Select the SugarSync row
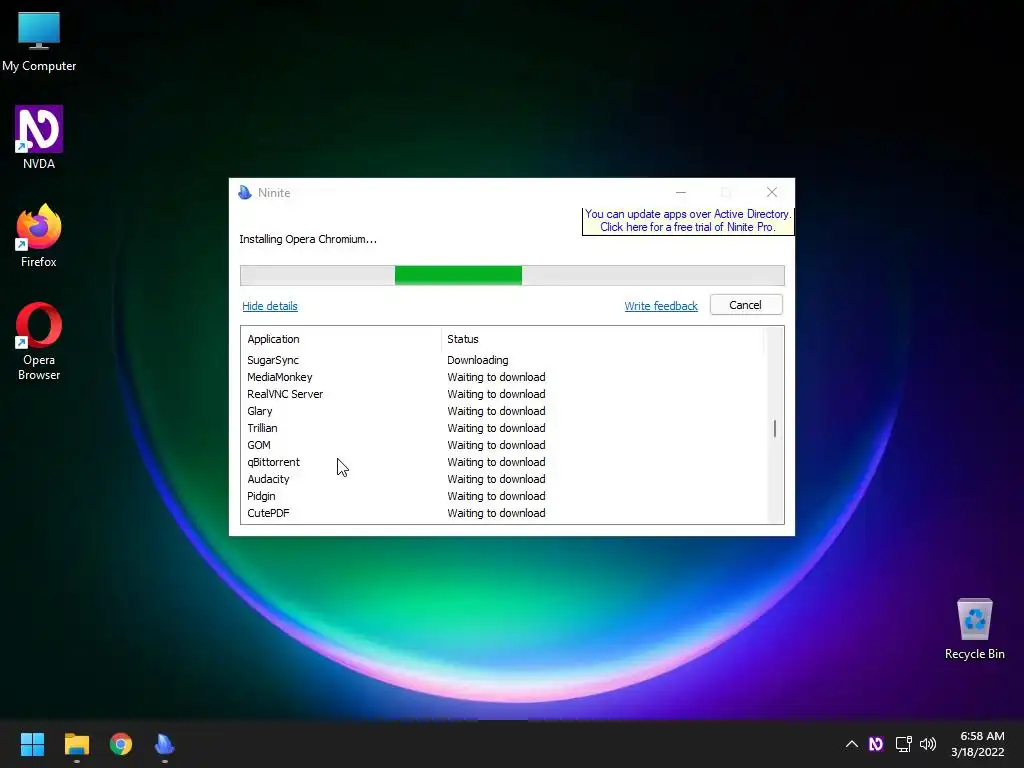1024x768 pixels. click(503, 360)
